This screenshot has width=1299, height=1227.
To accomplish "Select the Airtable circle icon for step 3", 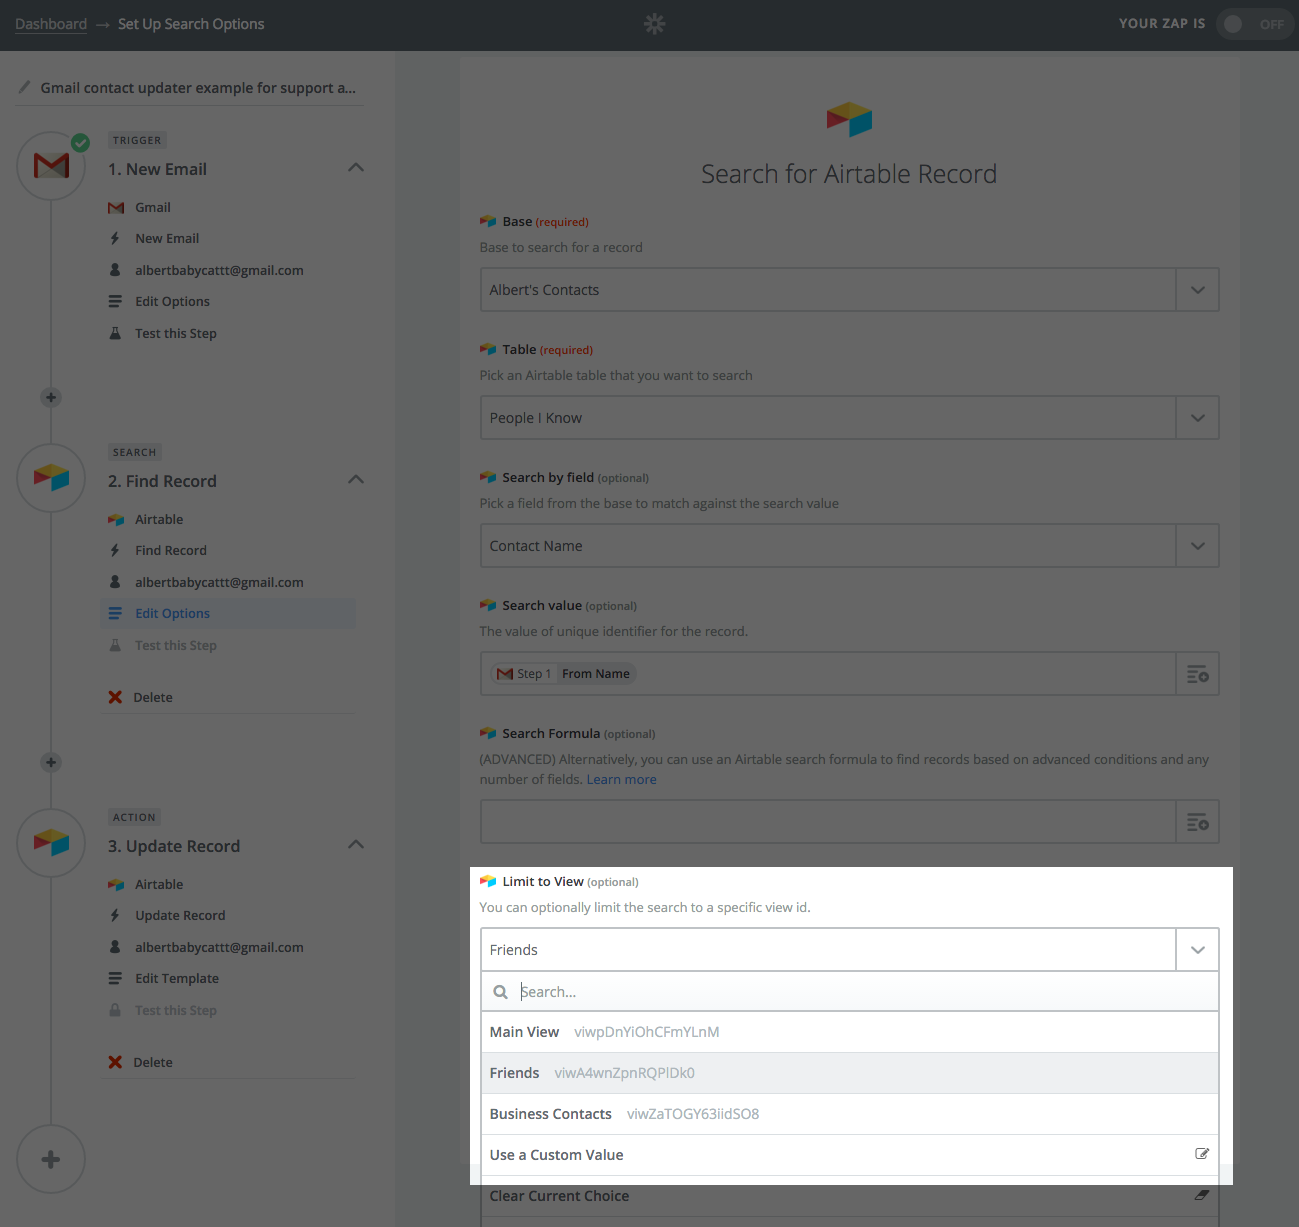I will pos(51,842).
